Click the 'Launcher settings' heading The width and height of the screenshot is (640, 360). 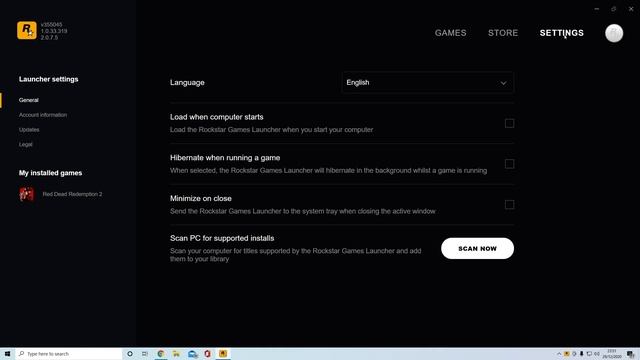(49, 79)
